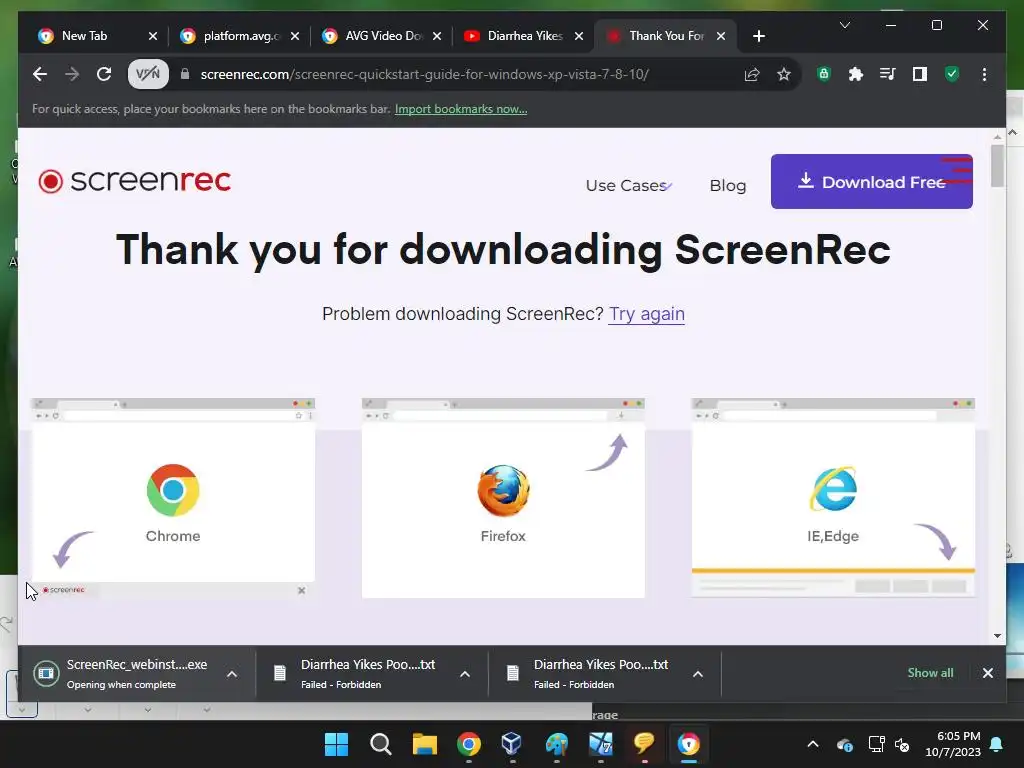
Task: Click the scrollbar down arrow
Action: coord(997,635)
